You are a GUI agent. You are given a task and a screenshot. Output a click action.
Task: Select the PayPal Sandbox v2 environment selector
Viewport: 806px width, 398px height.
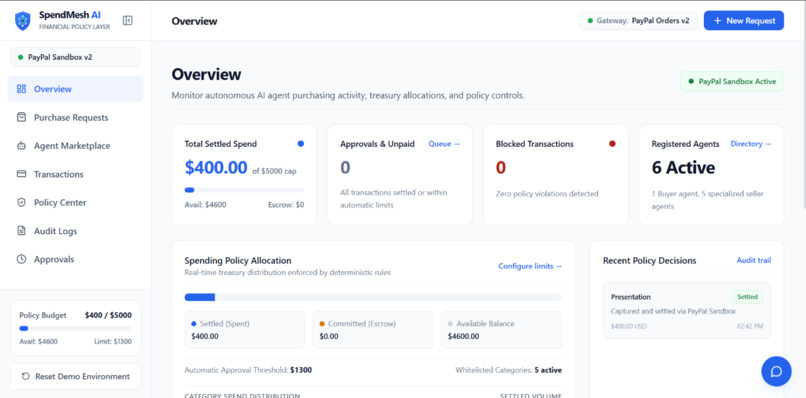tap(75, 57)
